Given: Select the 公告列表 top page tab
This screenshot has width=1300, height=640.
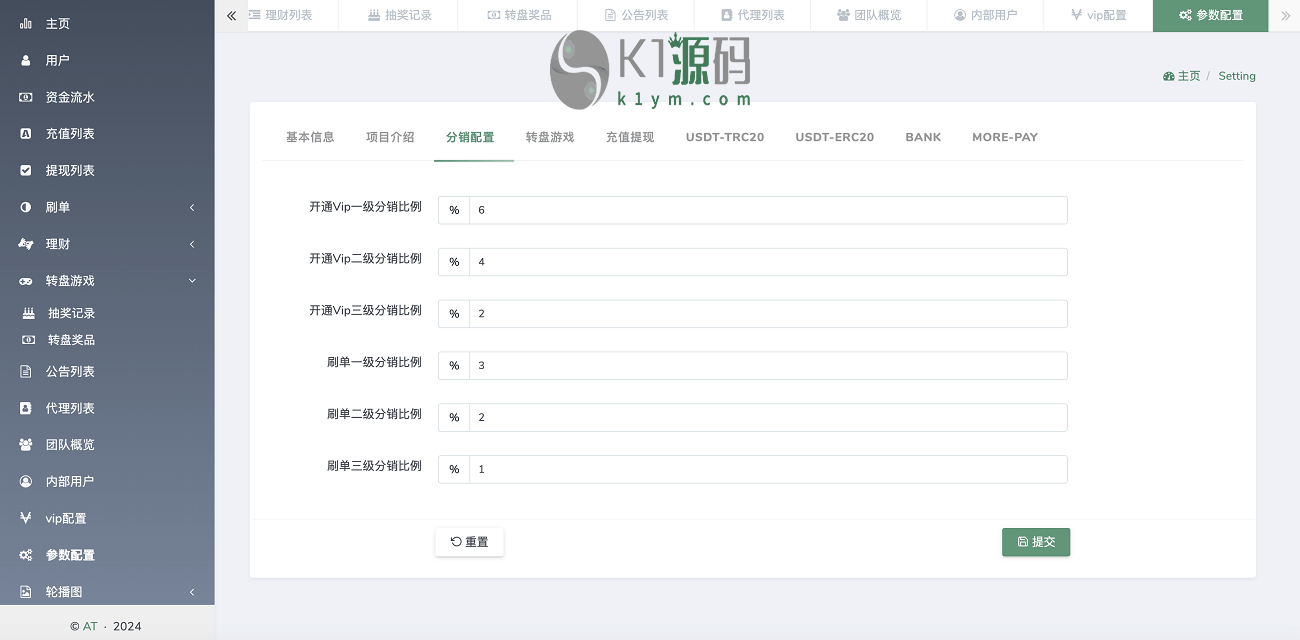Looking at the screenshot, I should point(636,16).
